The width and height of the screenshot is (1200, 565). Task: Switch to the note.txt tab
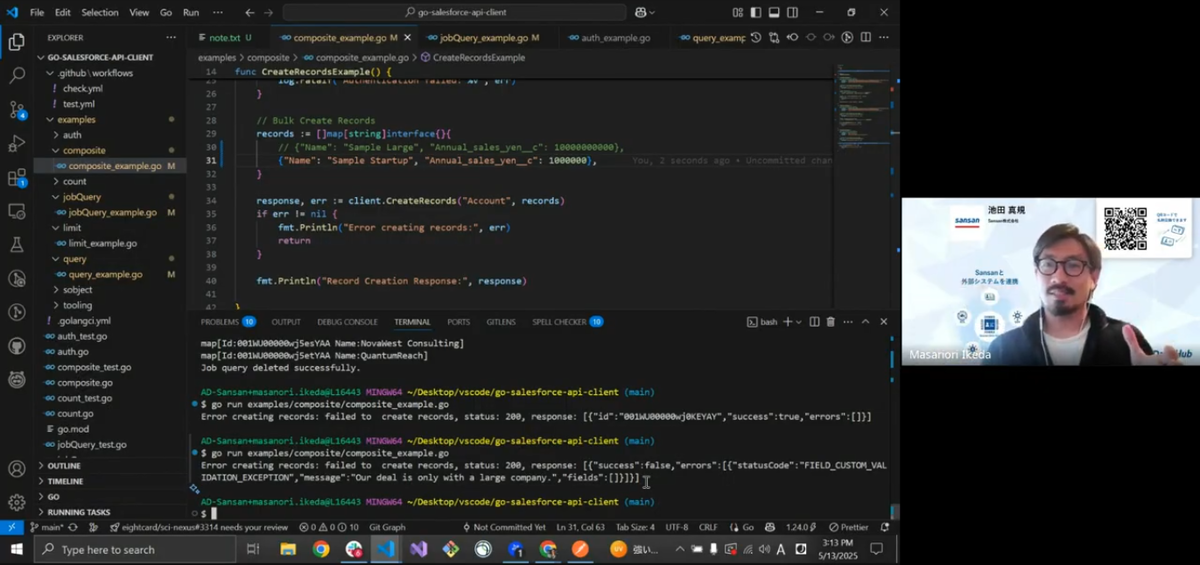(x=225, y=38)
